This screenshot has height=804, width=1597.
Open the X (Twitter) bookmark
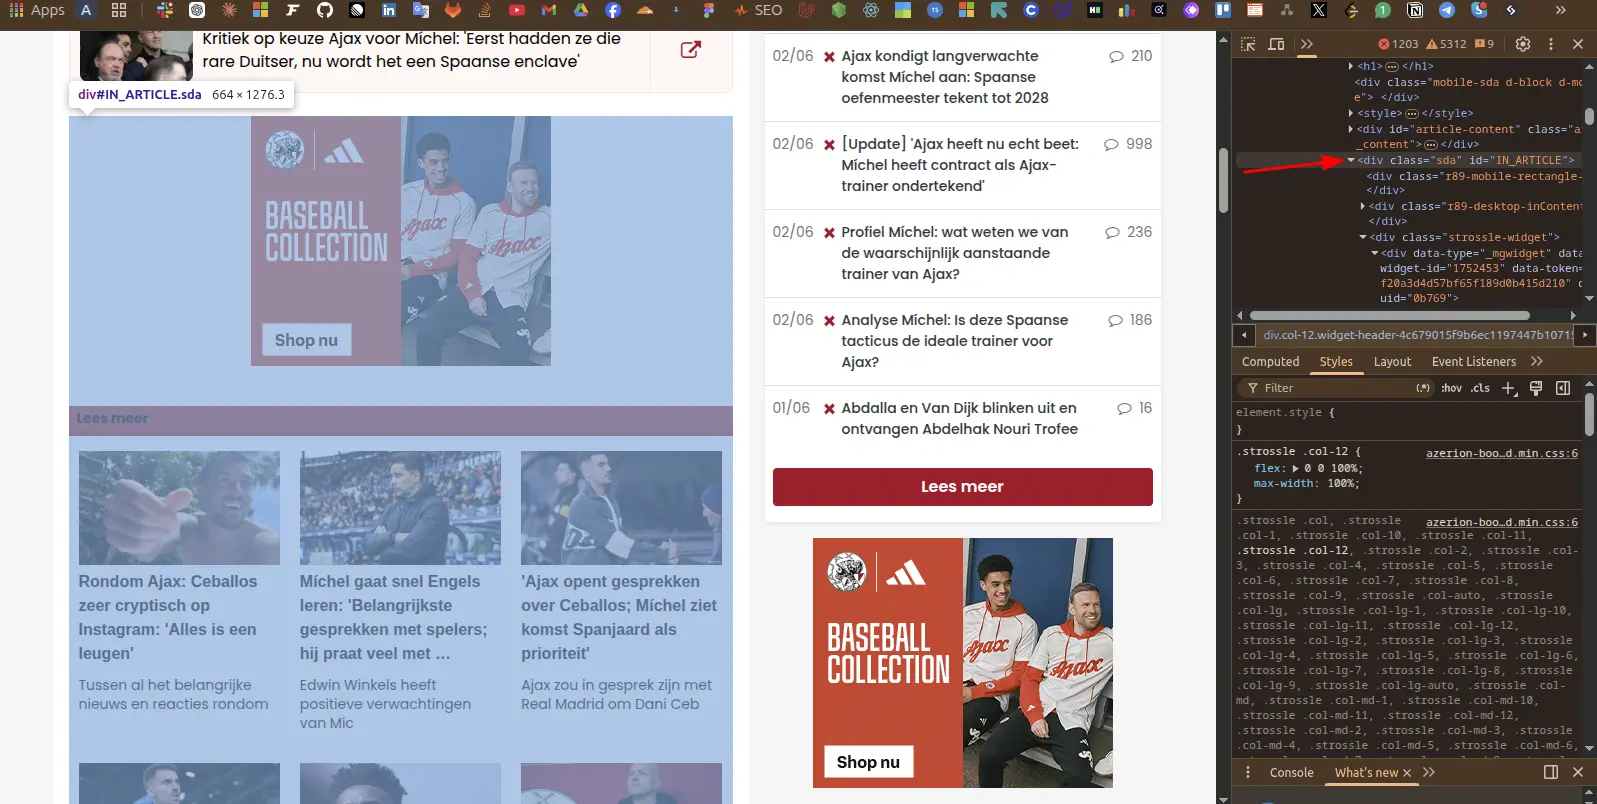pos(1319,10)
